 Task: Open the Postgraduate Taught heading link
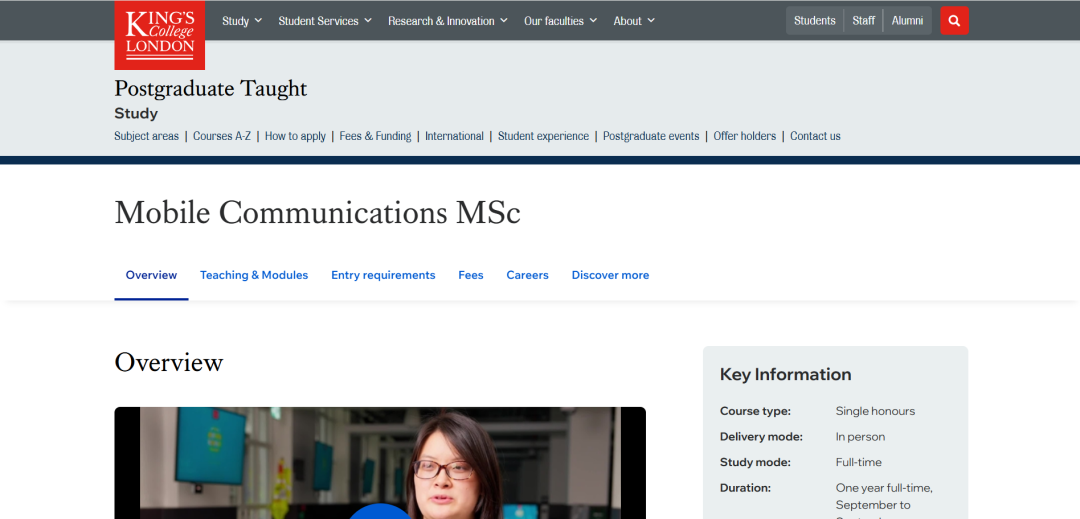click(x=211, y=89)
